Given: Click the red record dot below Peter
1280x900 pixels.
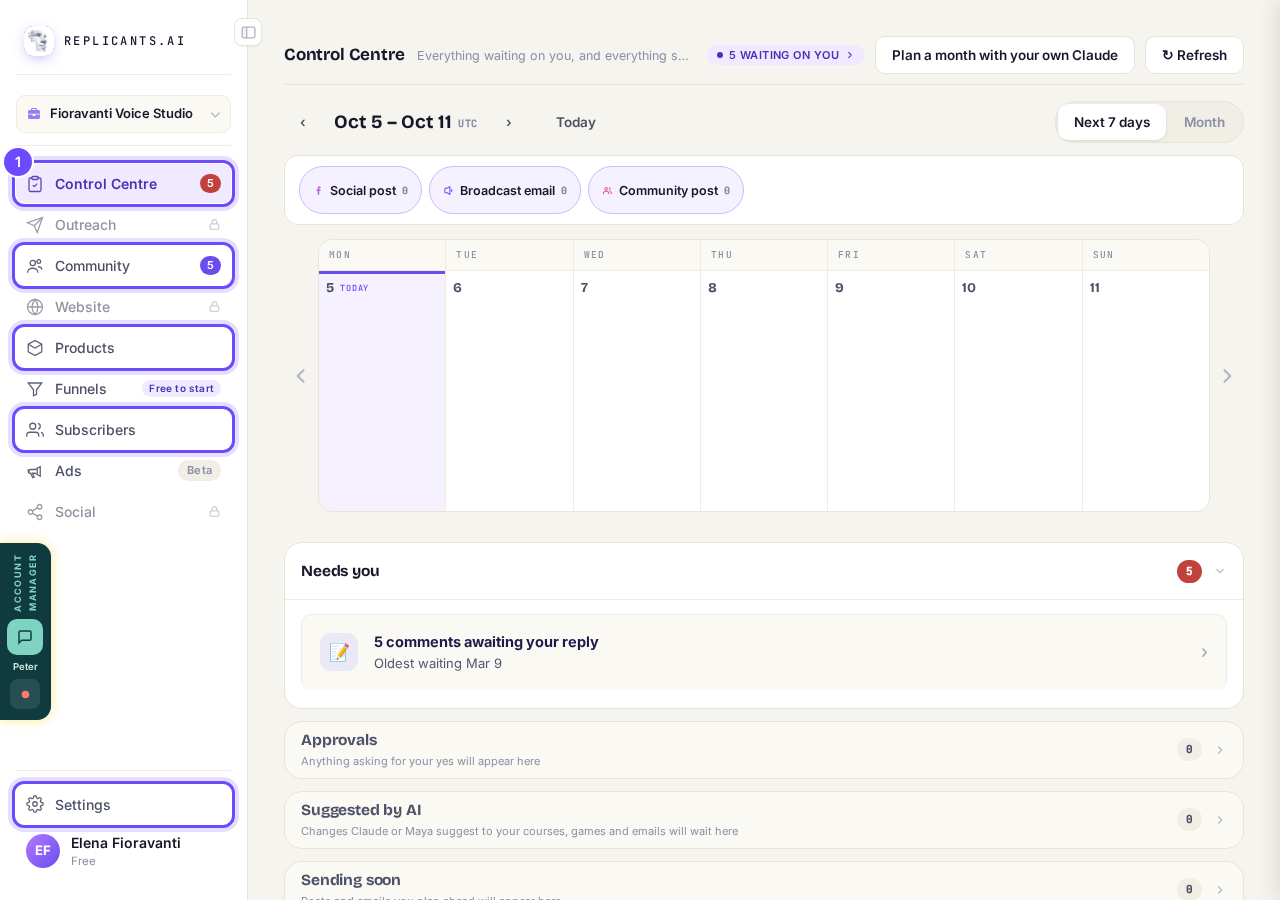Looking at the screenshot, I should [25, 694].
